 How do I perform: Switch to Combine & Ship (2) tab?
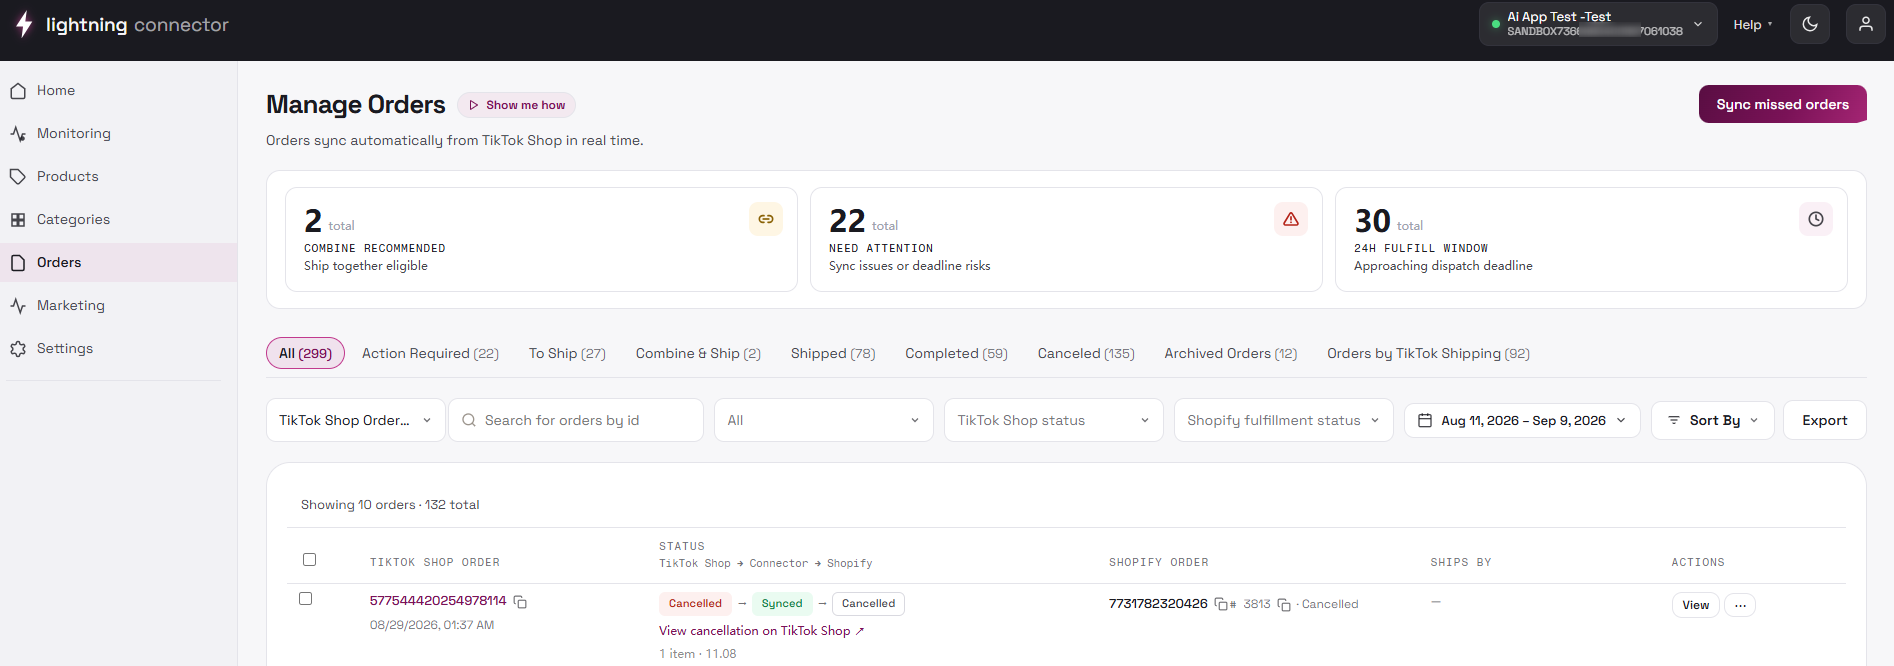(x=698, y=353)
